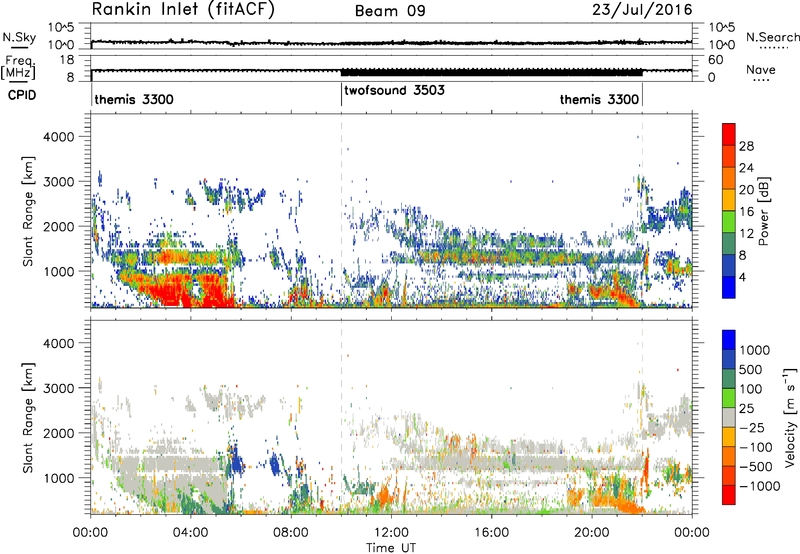
Task: Select the '-500' Velocity colorbar tick label
Action: 756,466
